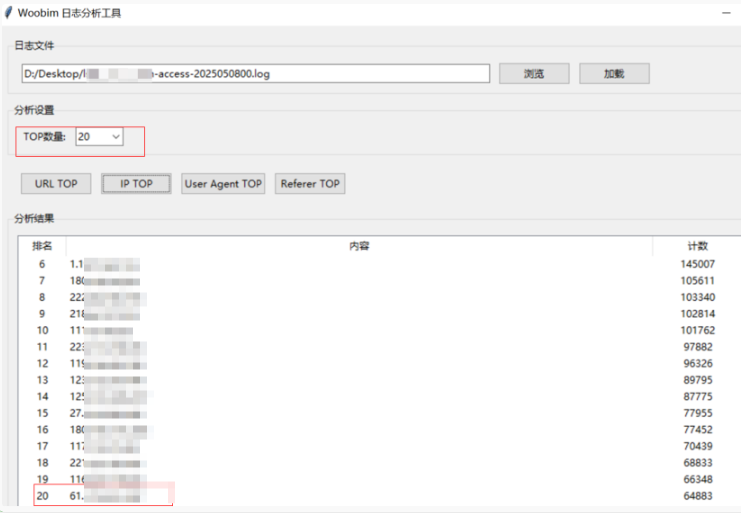The width and height of the screenshot is (741, 513).
Task: Select the count 77955 cell
Action: 698,413
